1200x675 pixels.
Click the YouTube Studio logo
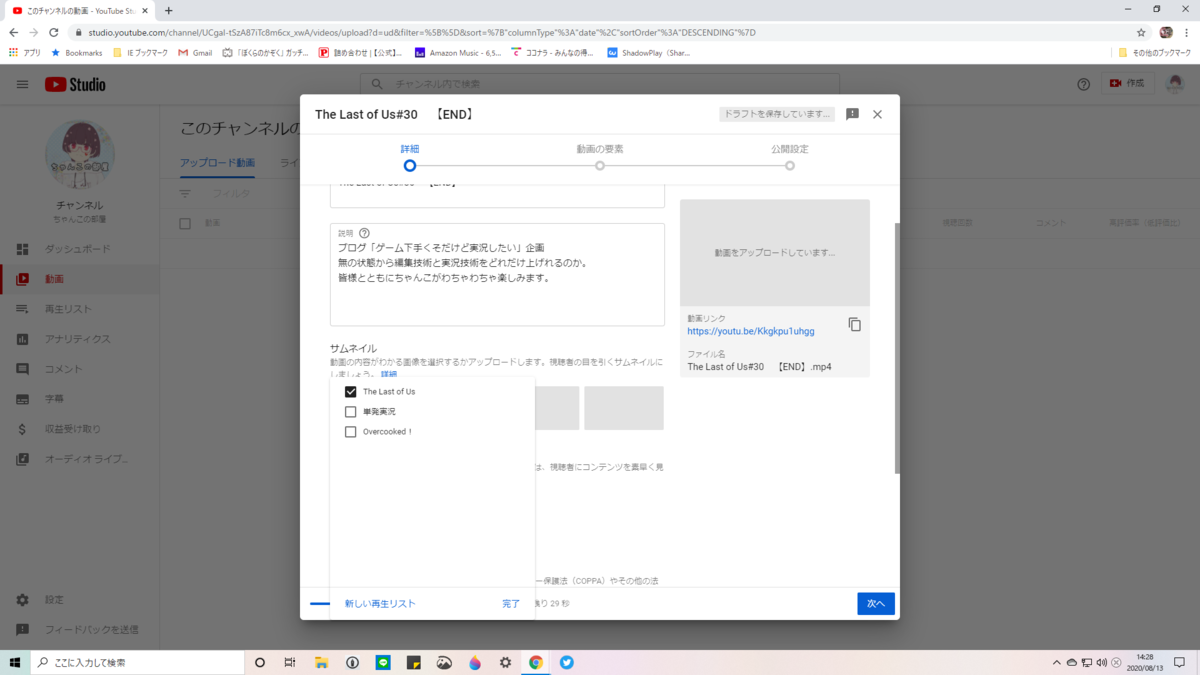coord(75,85)
